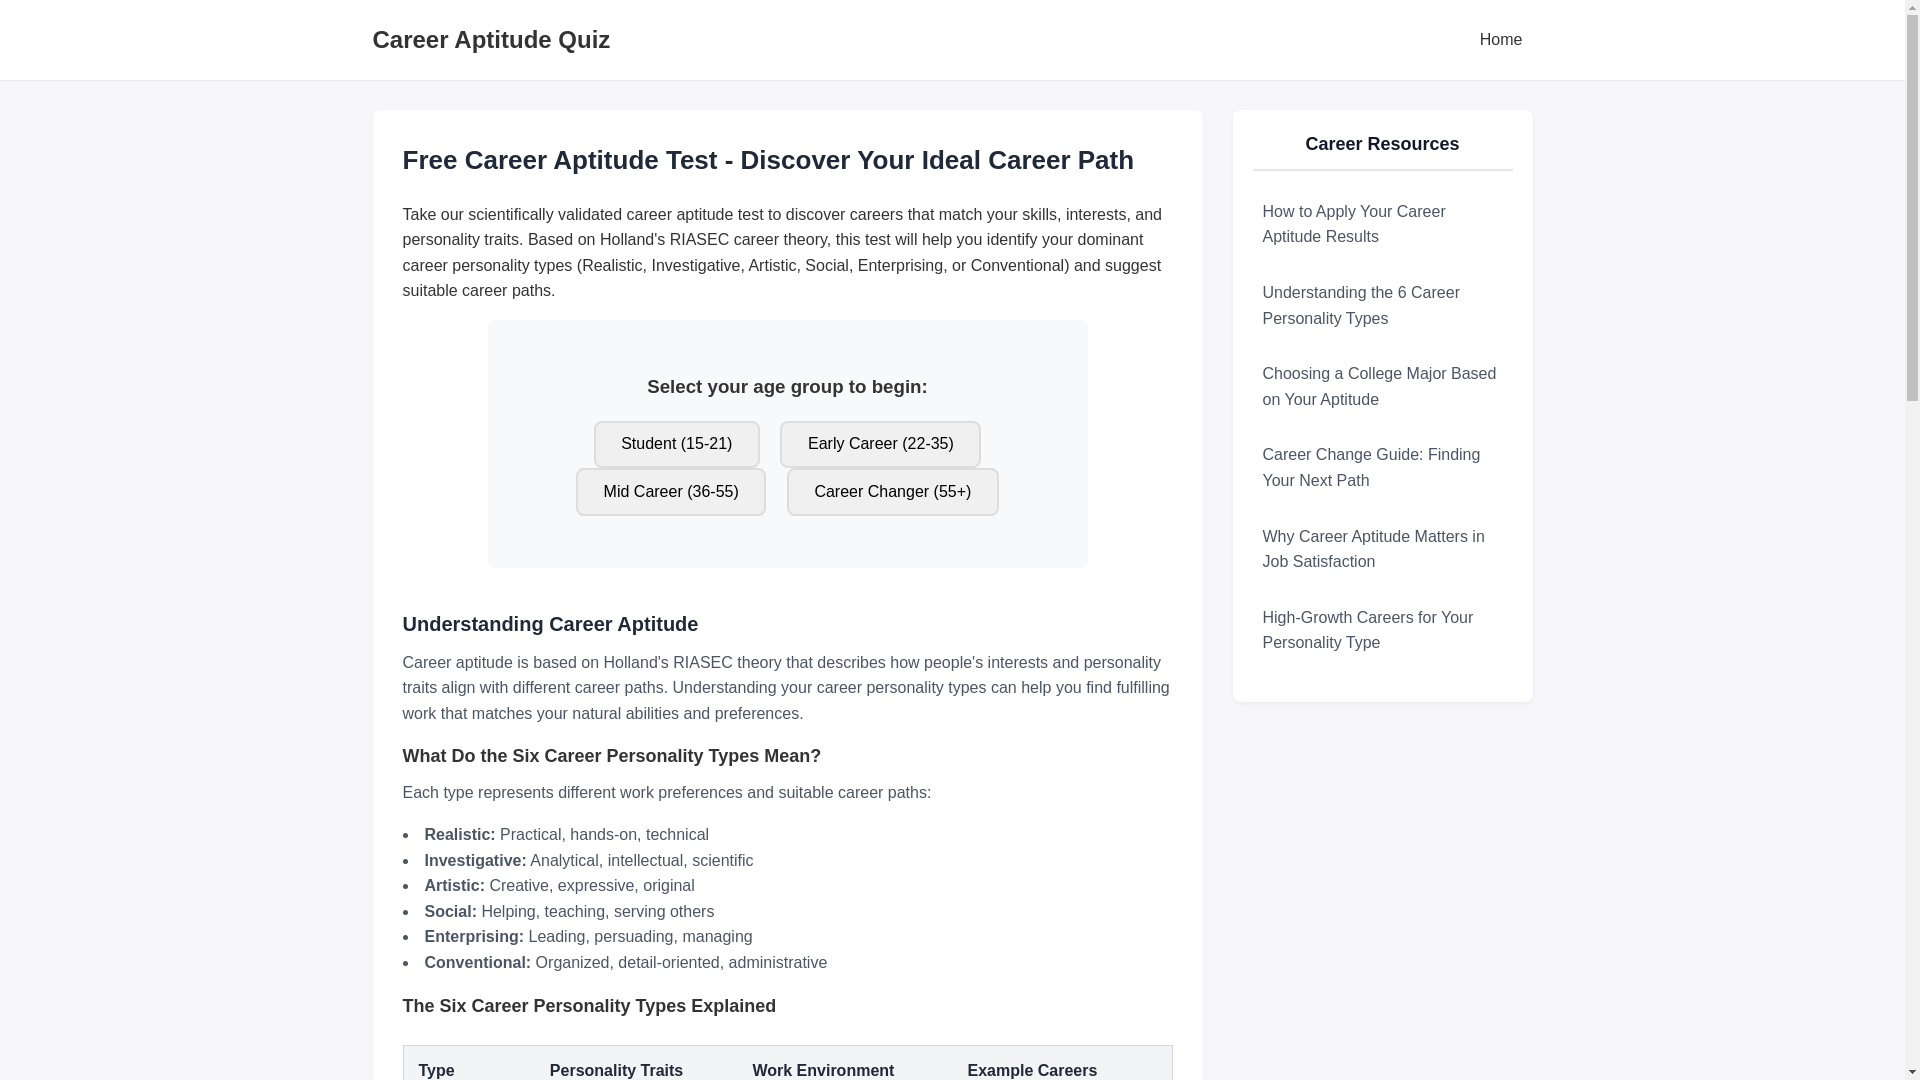Screen dimensions: 1920x1080
Task: Visit High-Growth Careers for Your Personality Type
Action: (1382, 630)
